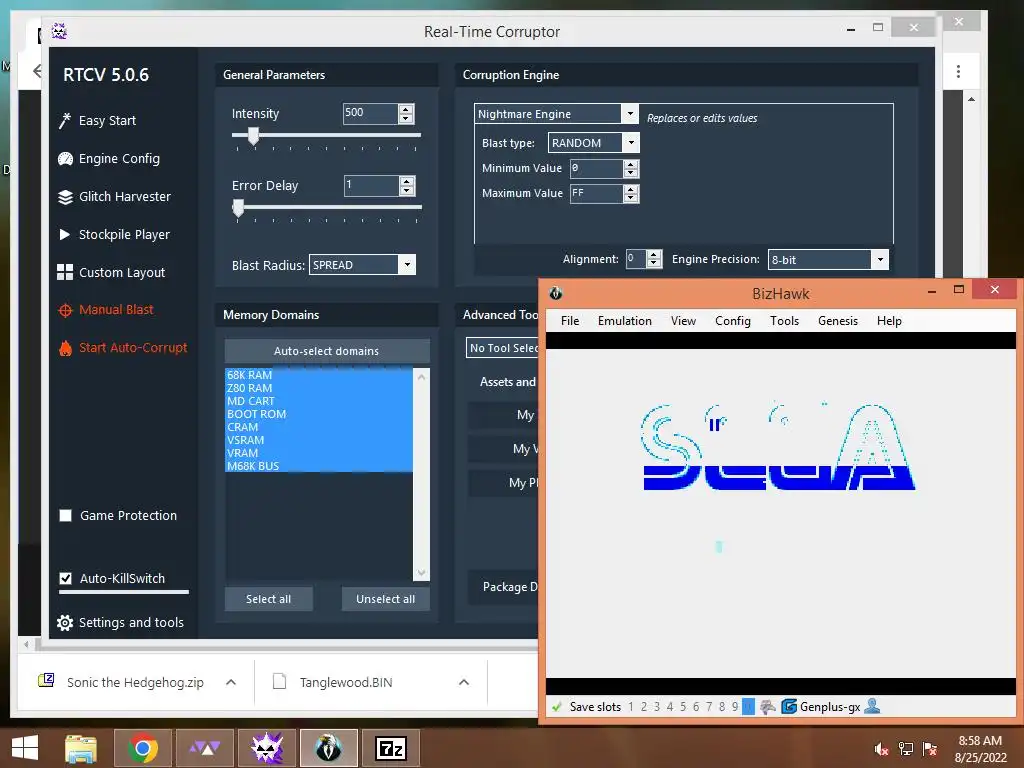1024x768 pixels.
Task: Click the controller icon in BizHawk status bar
Action: tap(768, 706)
